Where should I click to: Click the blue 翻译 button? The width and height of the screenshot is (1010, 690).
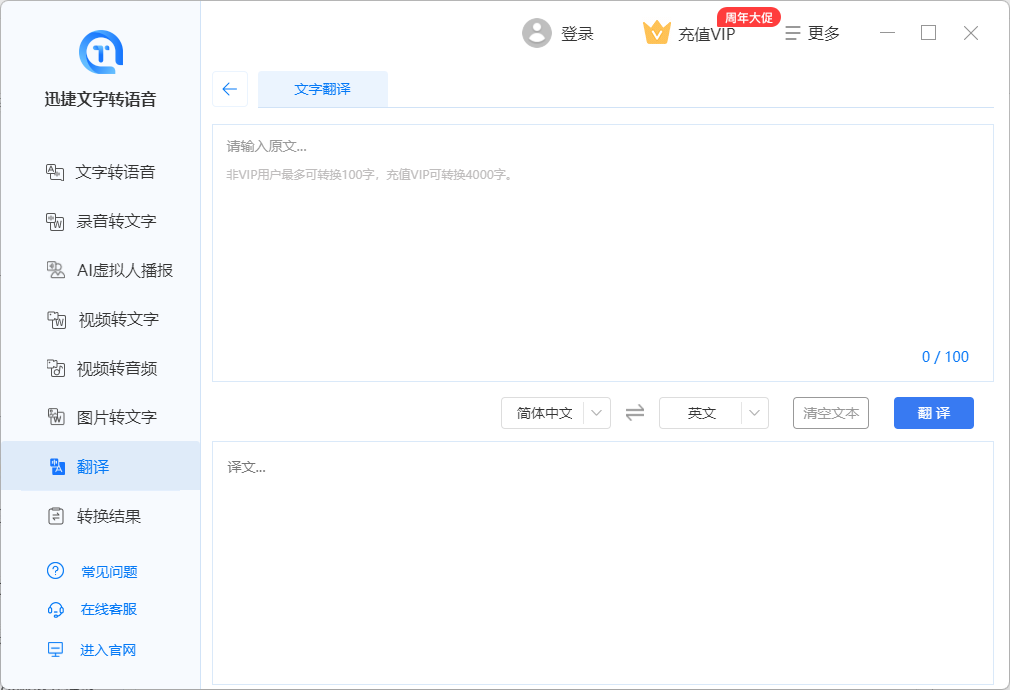click(933, 413)
